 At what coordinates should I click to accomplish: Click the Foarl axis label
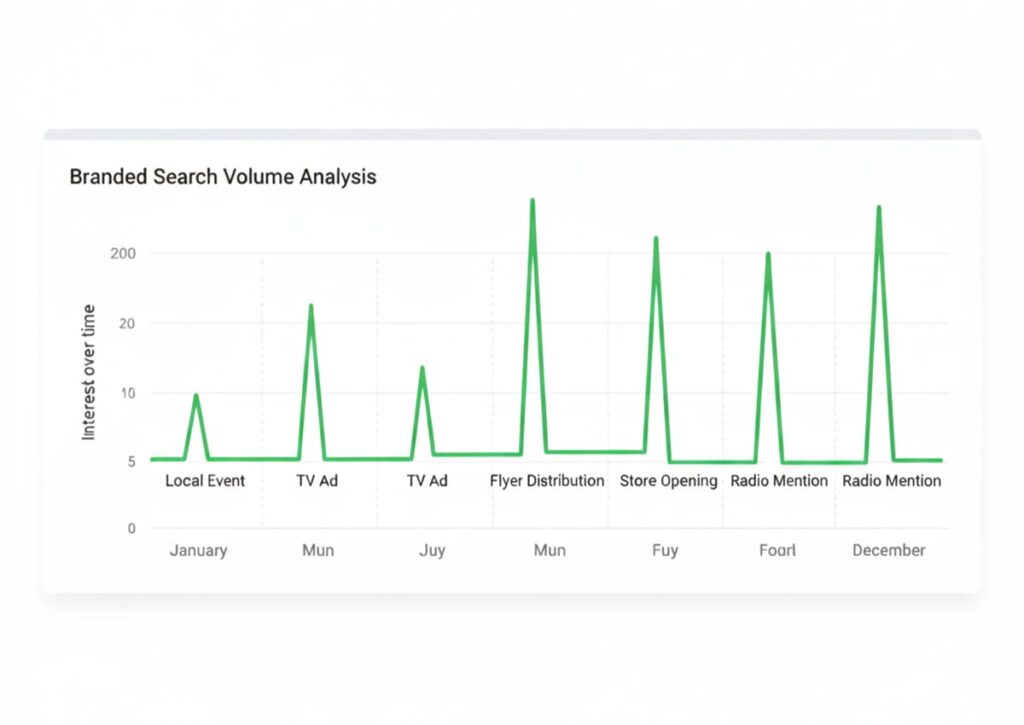pos(779,550)
